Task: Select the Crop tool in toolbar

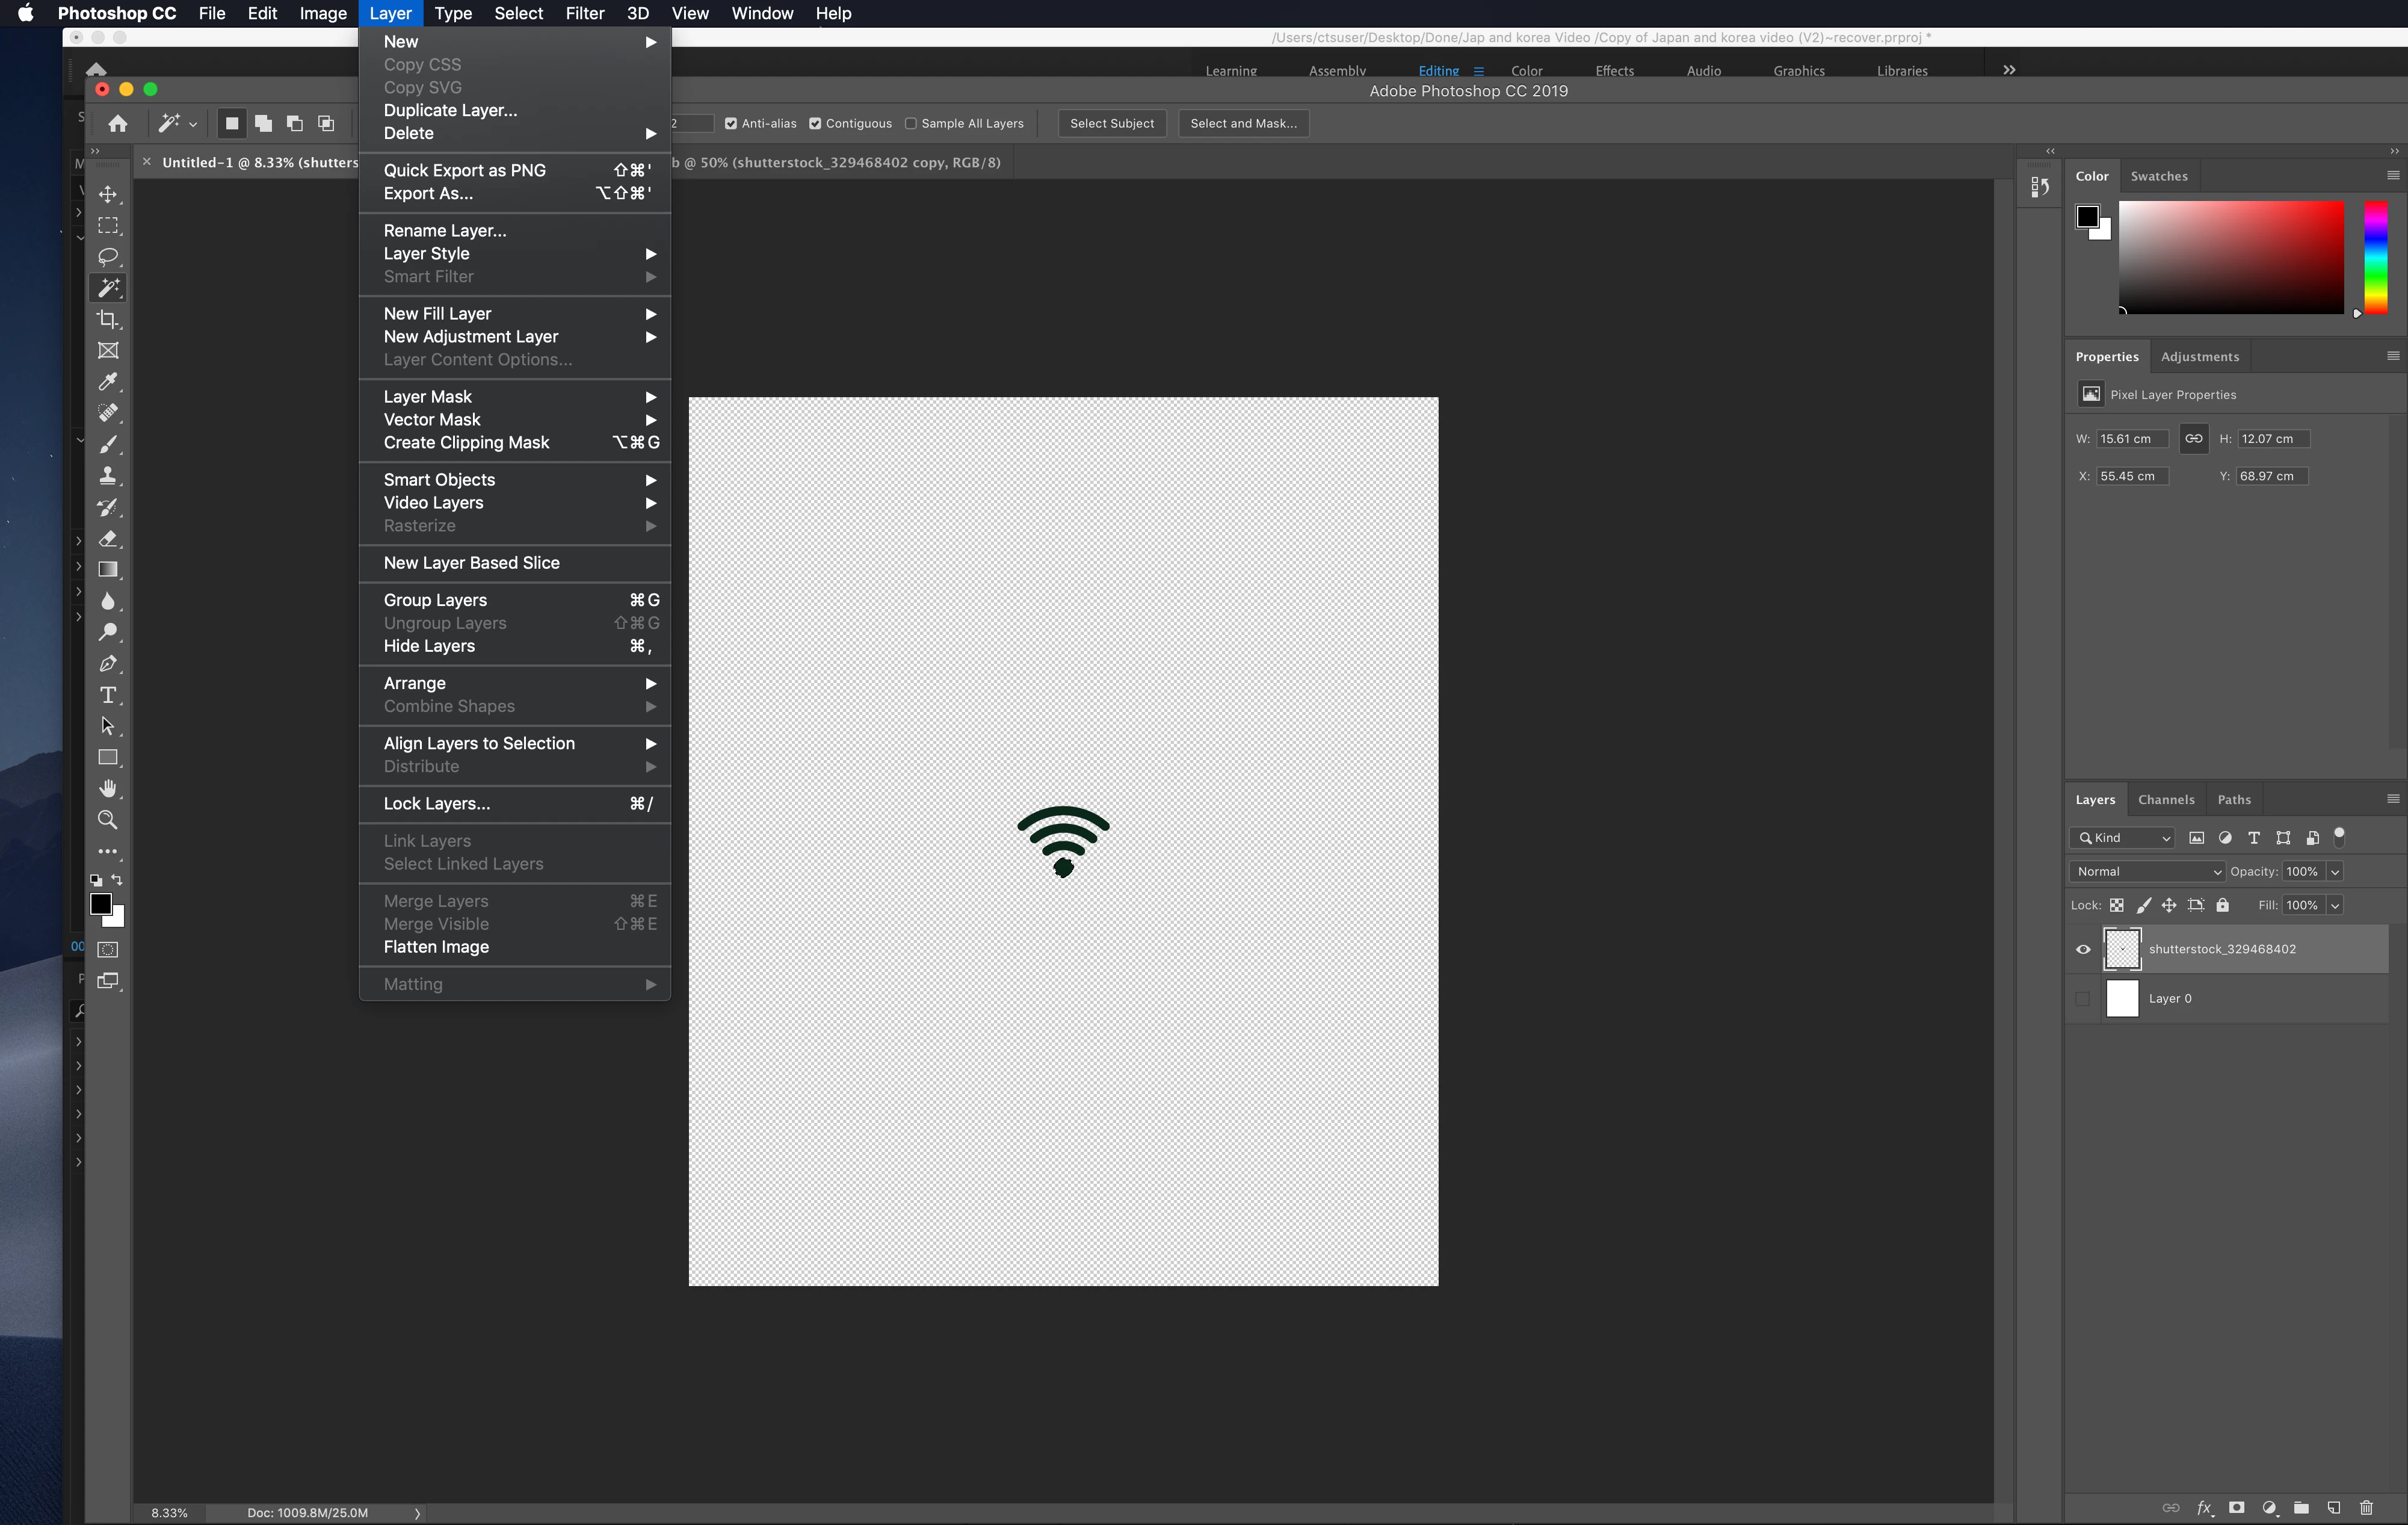Action: pos(108,319)
